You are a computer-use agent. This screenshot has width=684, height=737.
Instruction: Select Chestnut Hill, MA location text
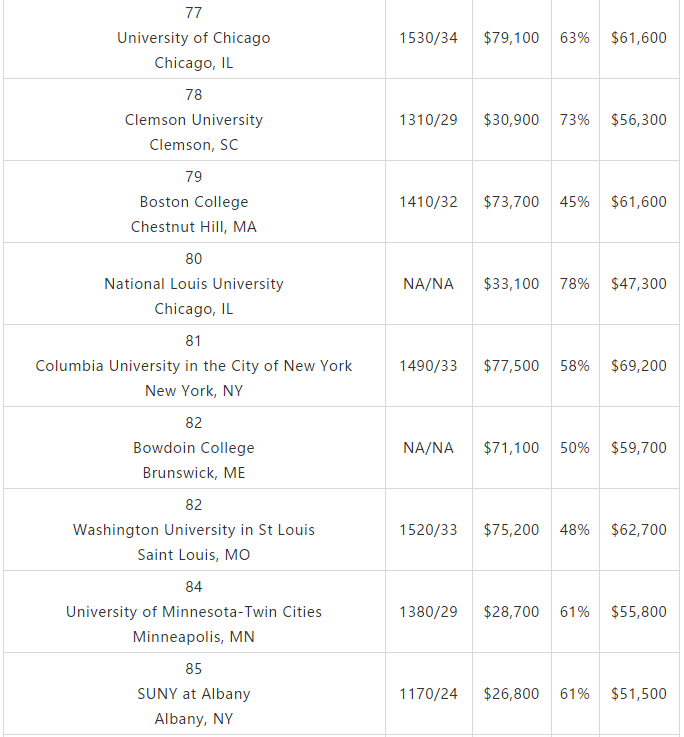click(x=194, y=227)
